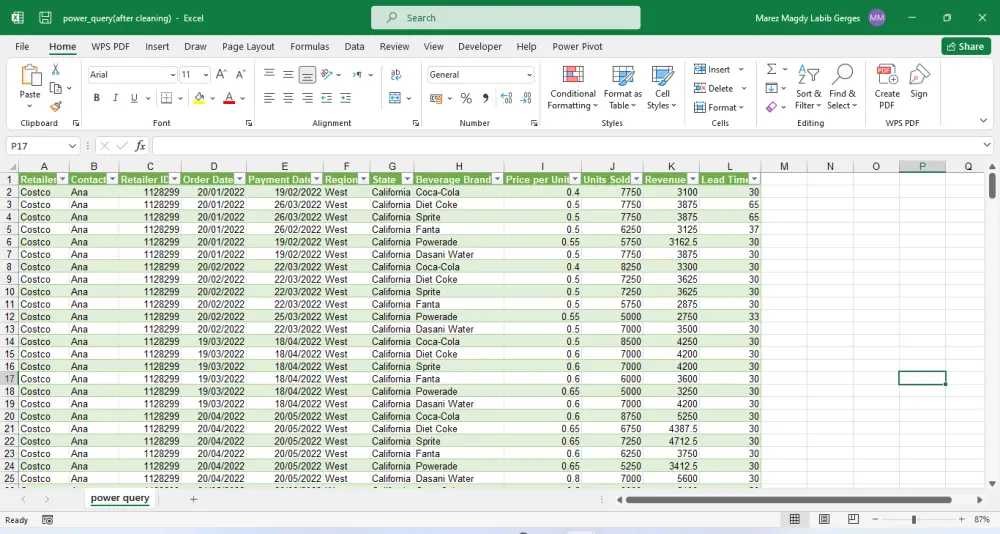
Task: Open the State column filter dropdown
Action: point(407,179)
